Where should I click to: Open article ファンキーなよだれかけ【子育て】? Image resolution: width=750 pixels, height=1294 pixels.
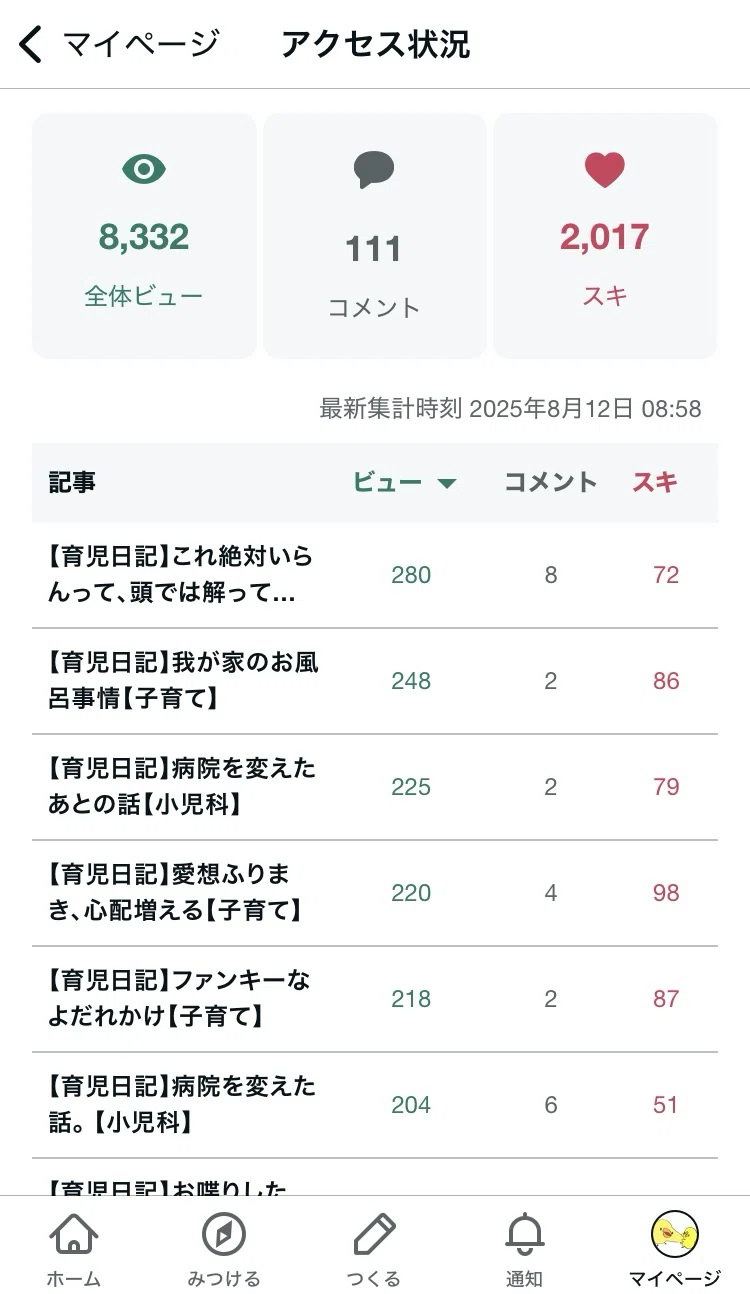coord(374,999)
